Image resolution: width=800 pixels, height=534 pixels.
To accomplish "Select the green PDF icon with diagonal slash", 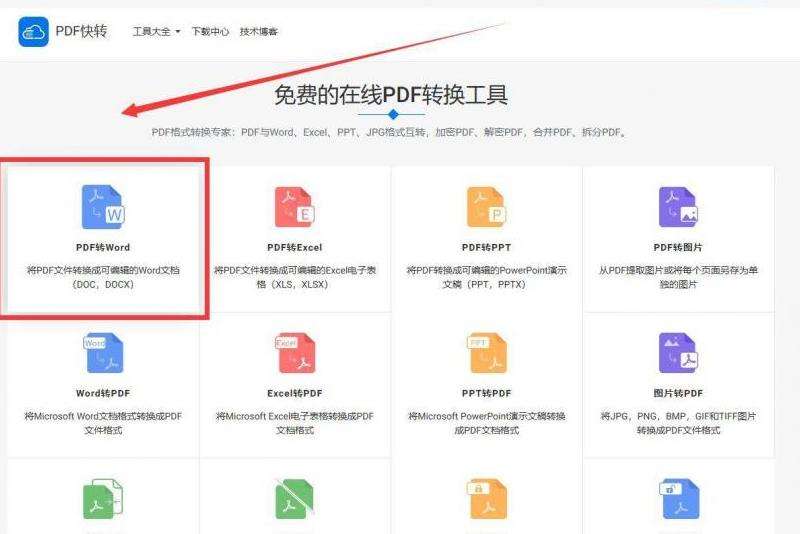I will pyautogui.click(x=294, y=499).
